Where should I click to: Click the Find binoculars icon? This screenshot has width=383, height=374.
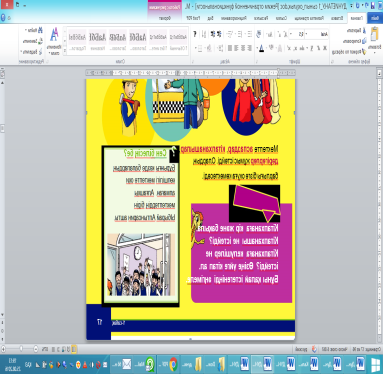click(x=40, y=30)
